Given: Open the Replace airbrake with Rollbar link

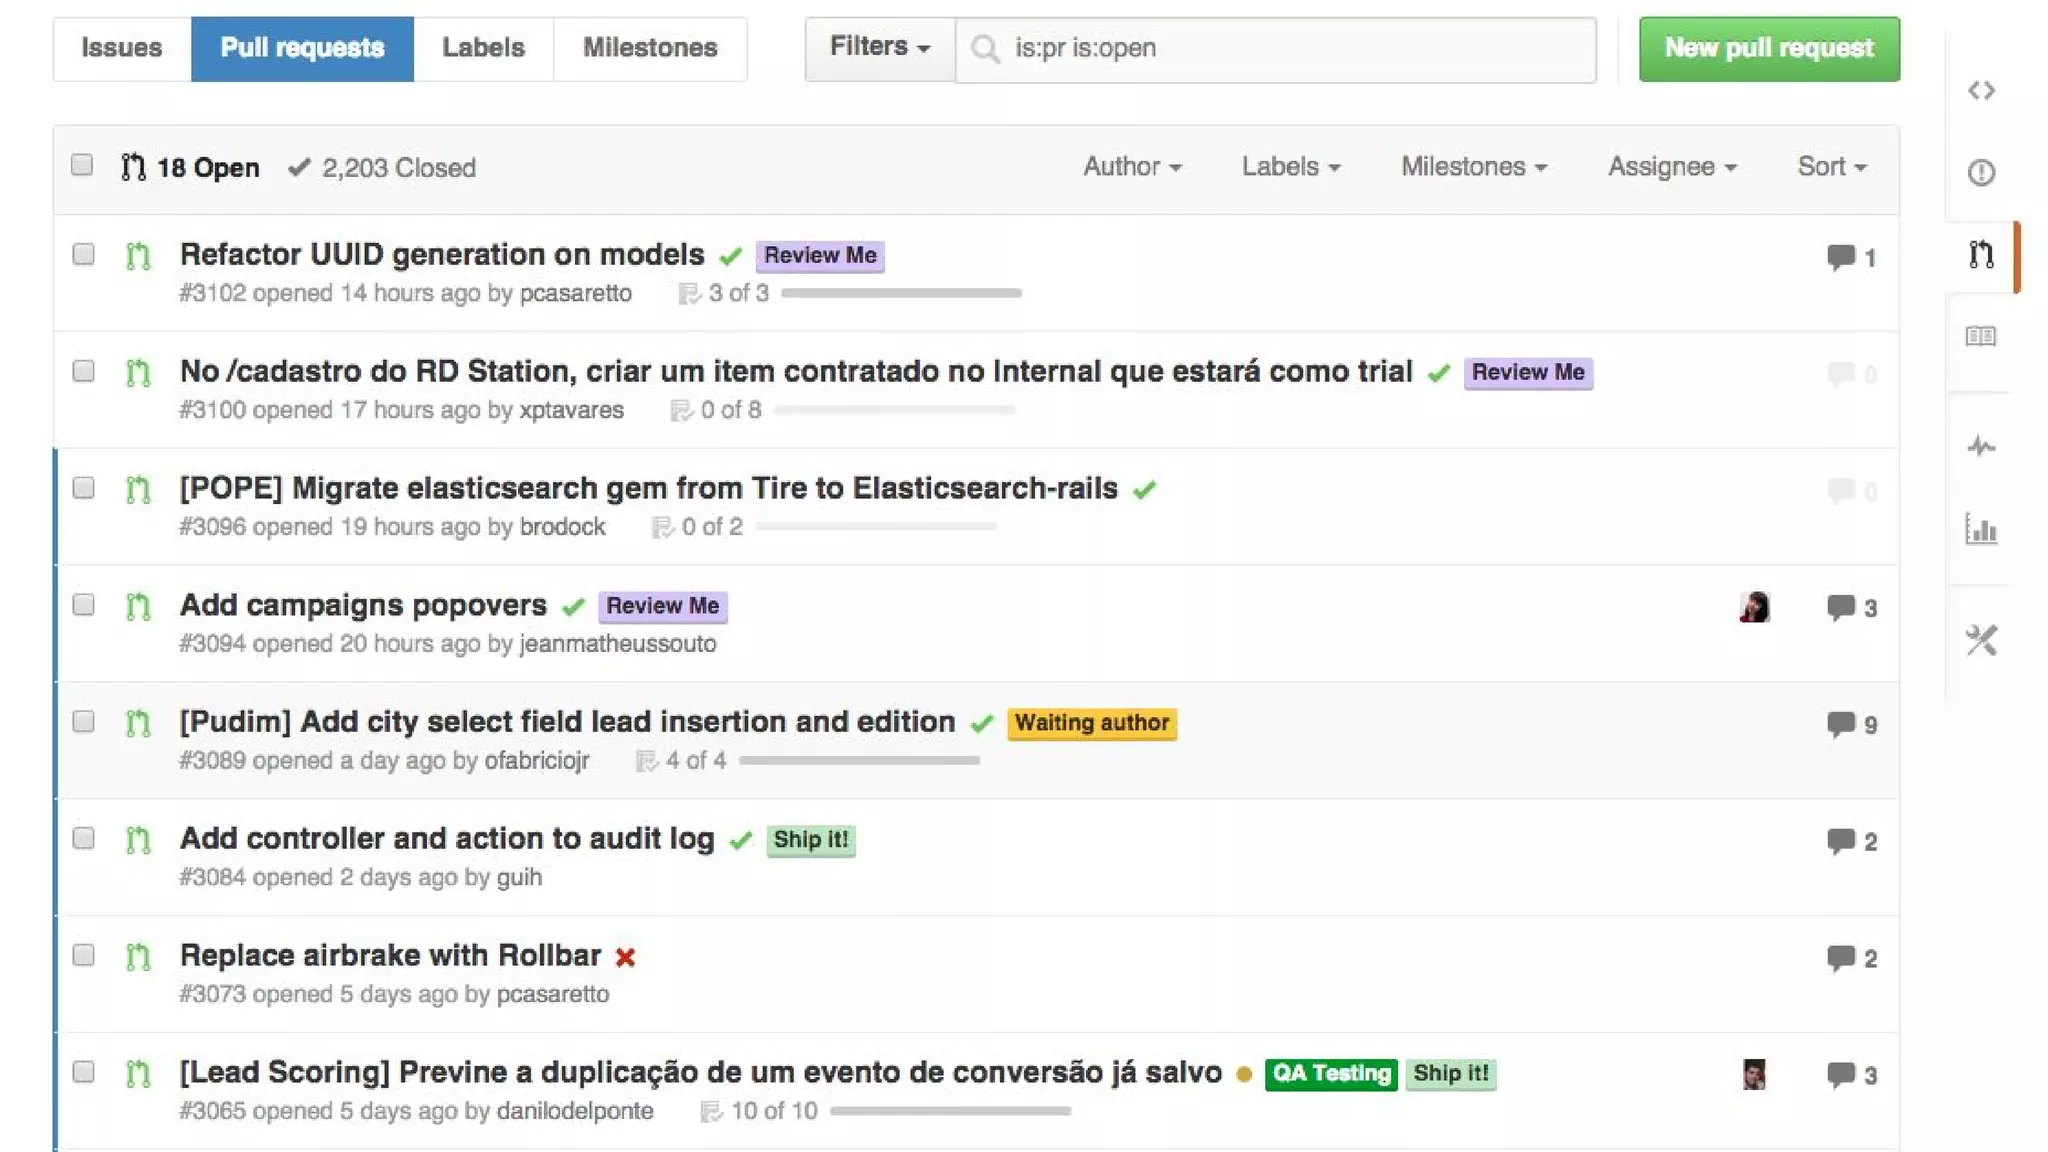Looking at the screenshot, I should point(390,955).
